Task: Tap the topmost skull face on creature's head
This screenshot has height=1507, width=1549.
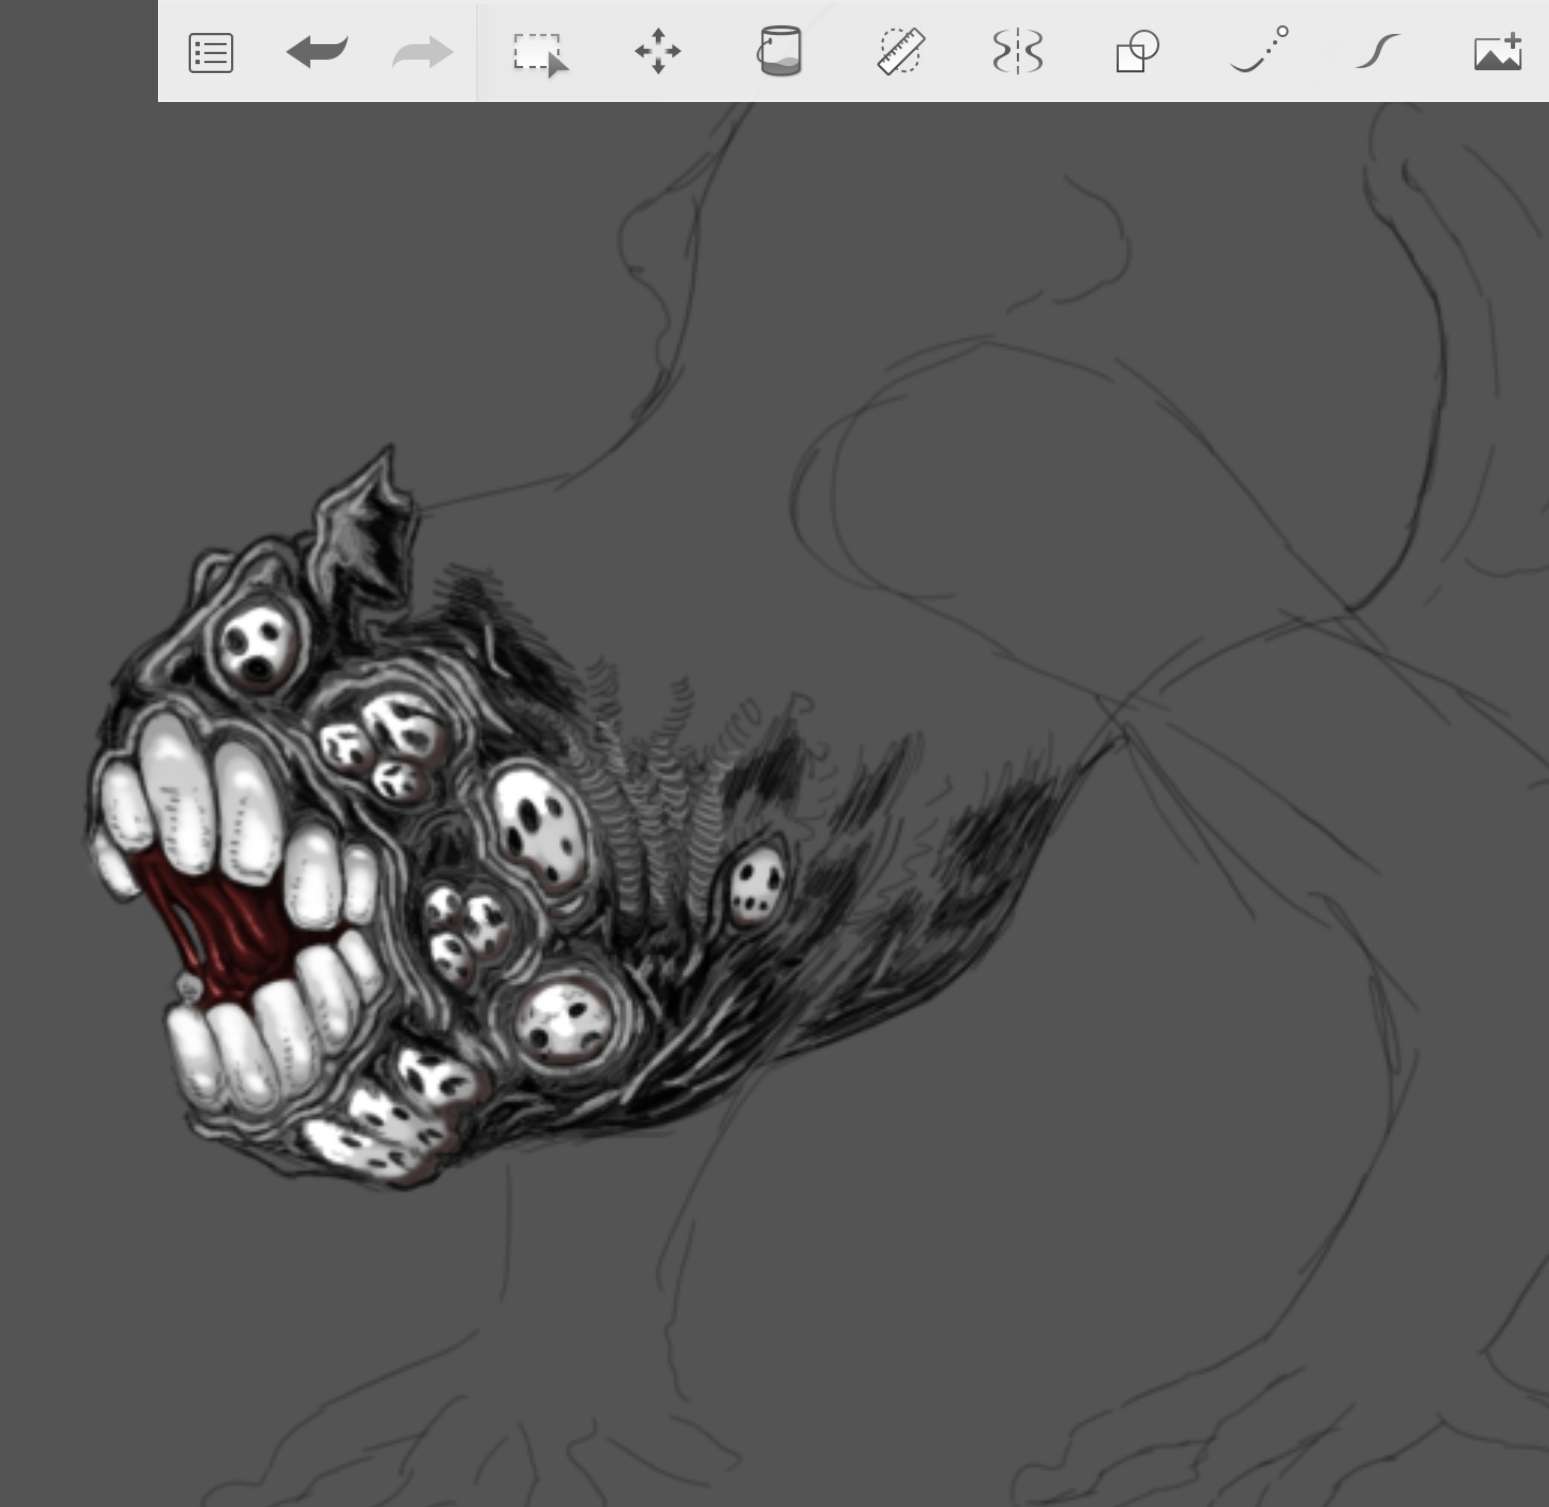Action: 256,645
